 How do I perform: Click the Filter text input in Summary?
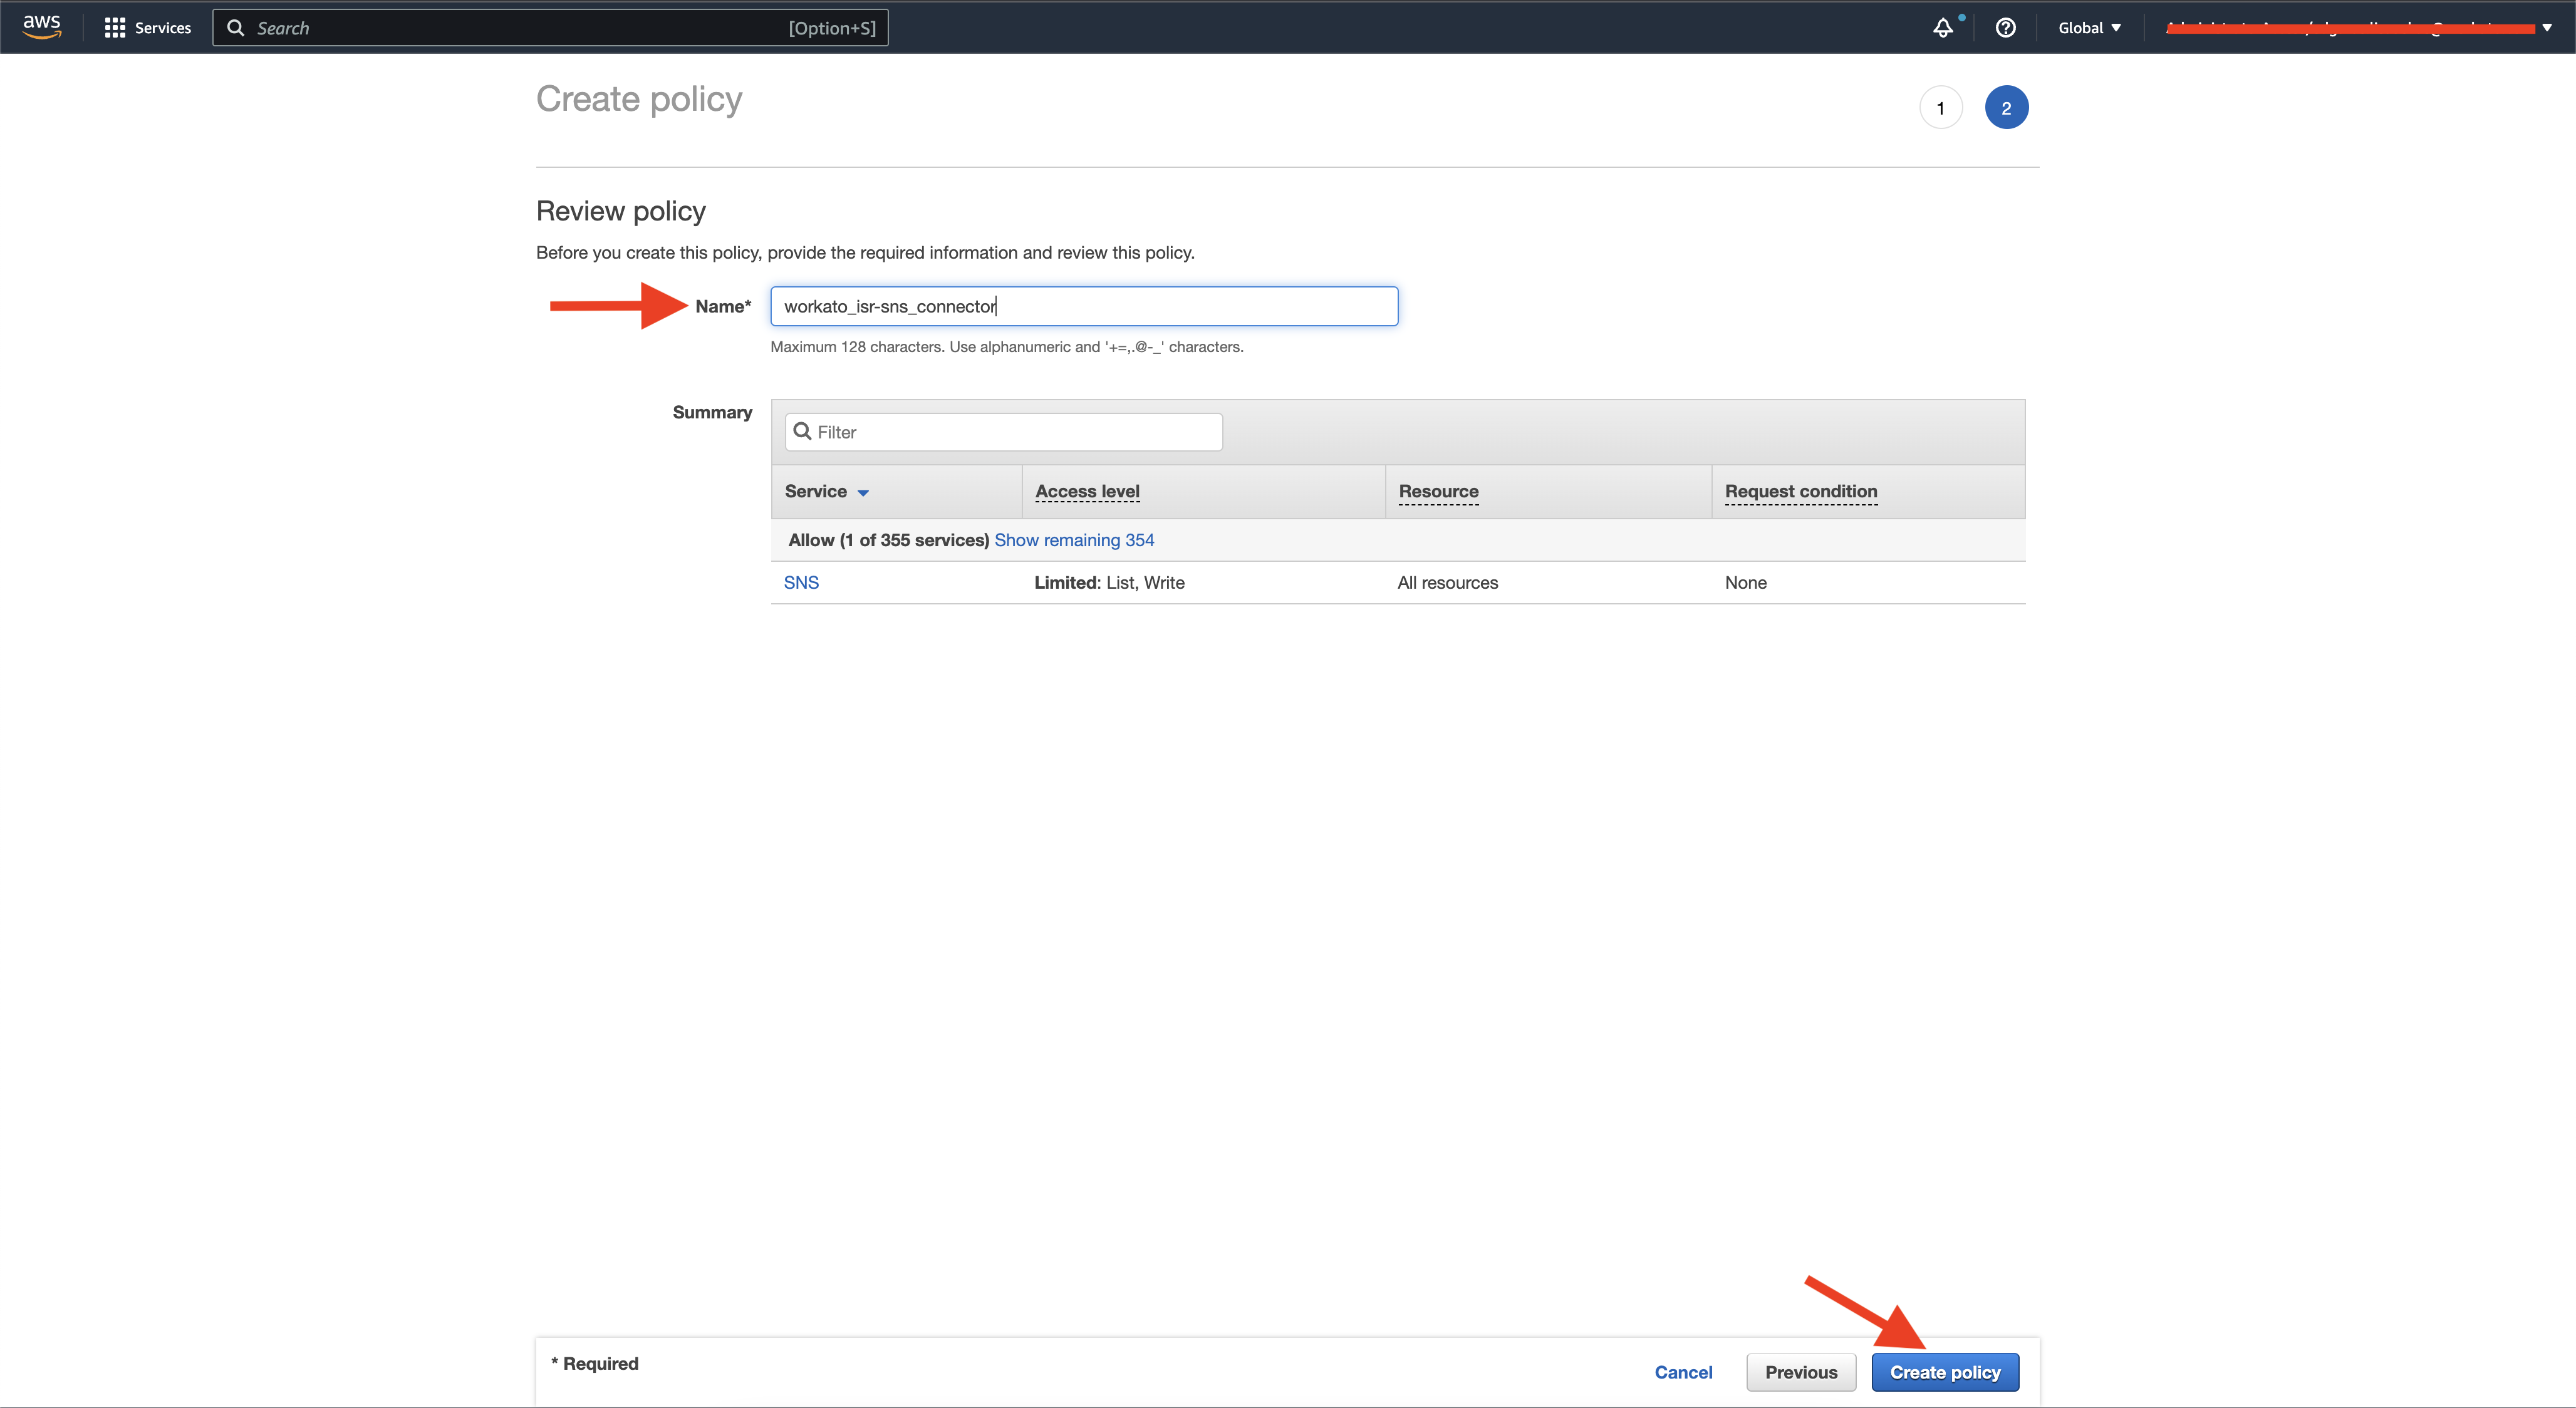tap(1002, 430)
